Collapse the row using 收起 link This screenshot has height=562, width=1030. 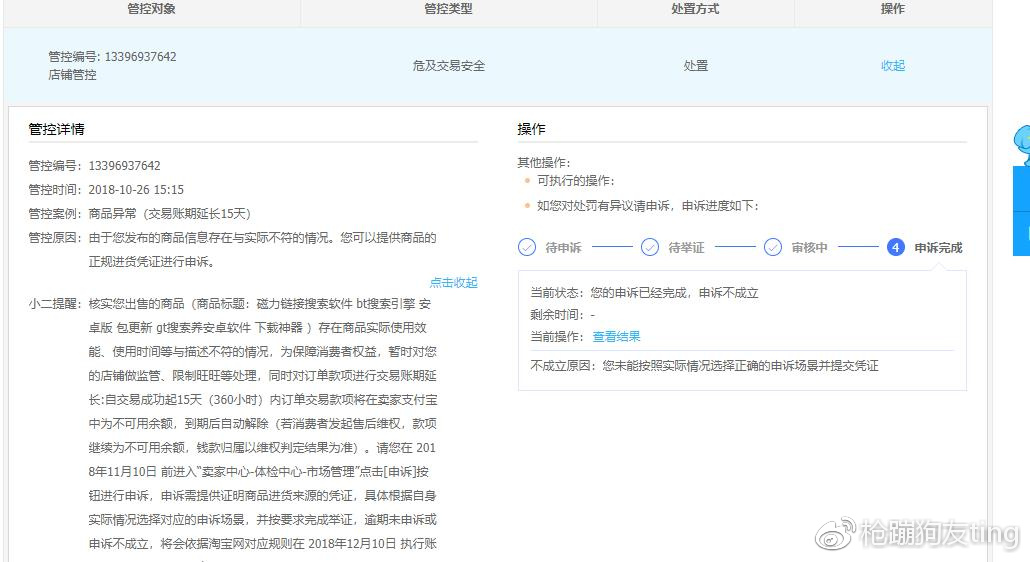click(892, 66)
